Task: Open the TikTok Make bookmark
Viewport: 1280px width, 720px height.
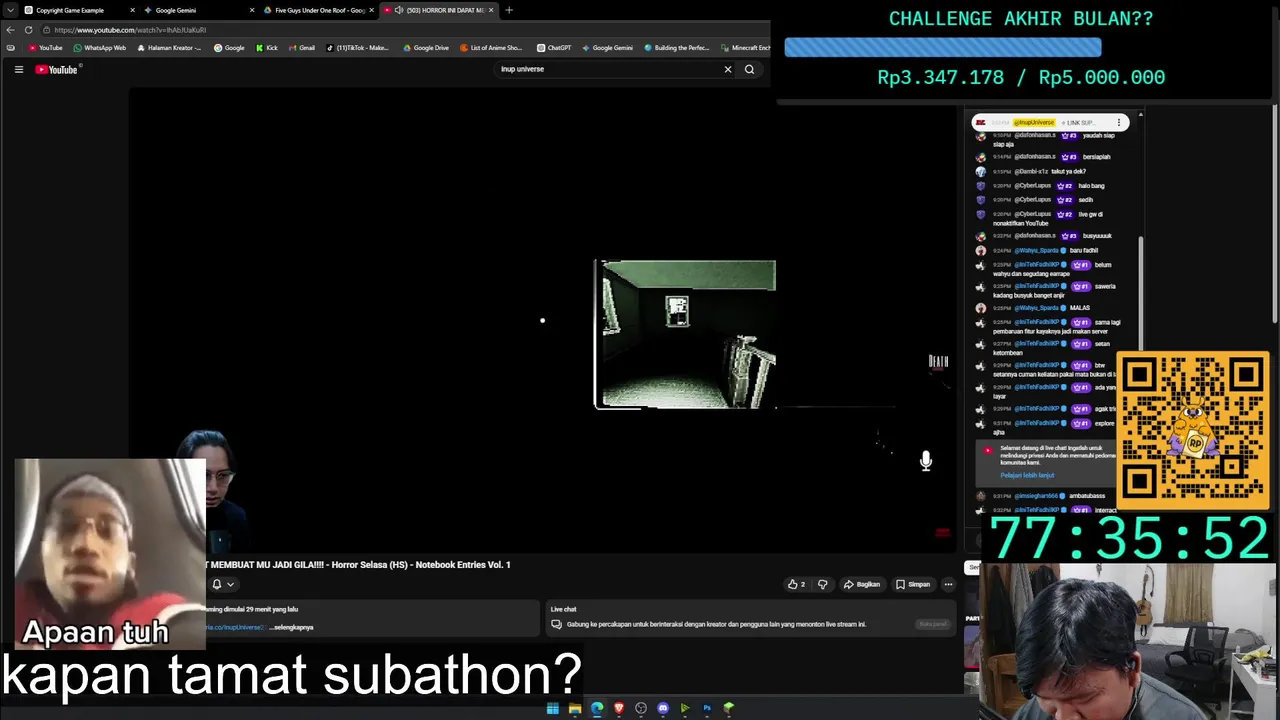Action: [358, 48]
